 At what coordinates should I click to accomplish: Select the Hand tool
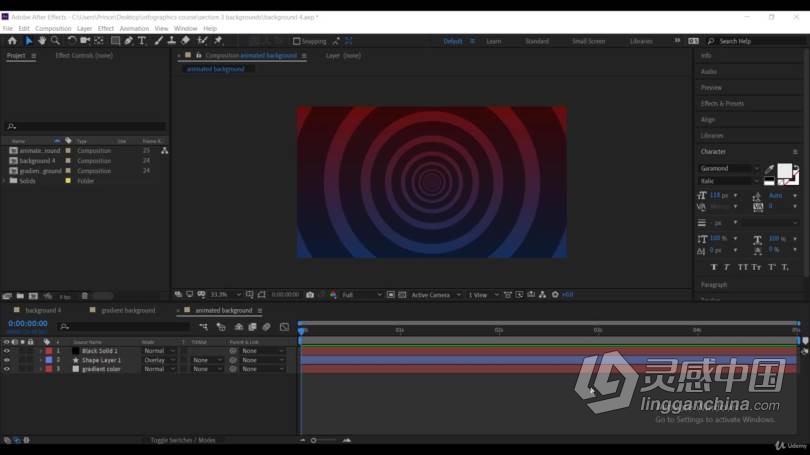(x=42, y=41)
